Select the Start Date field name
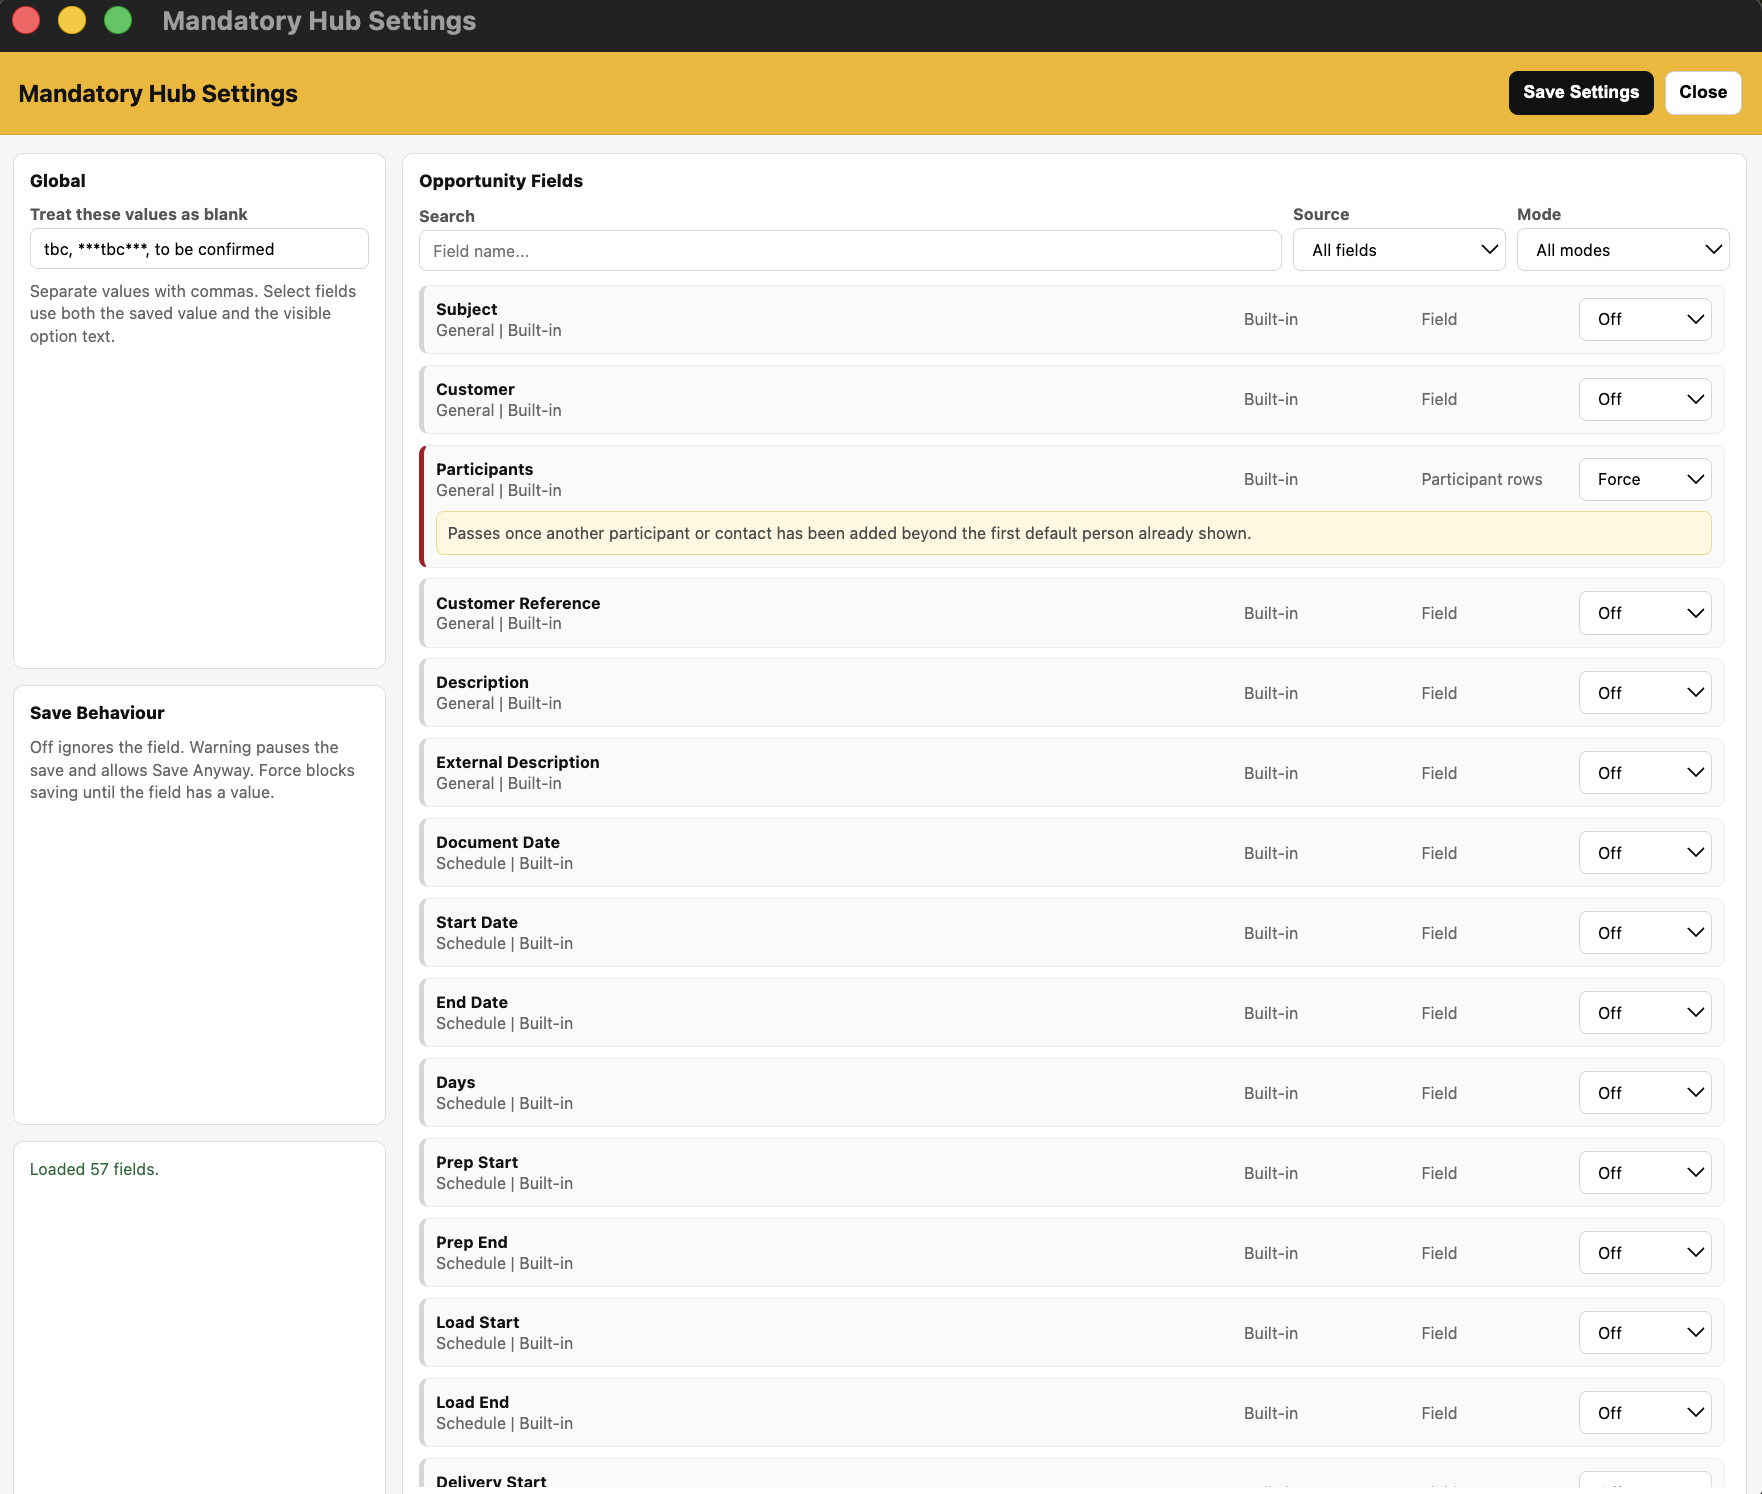 pos(476,922)
